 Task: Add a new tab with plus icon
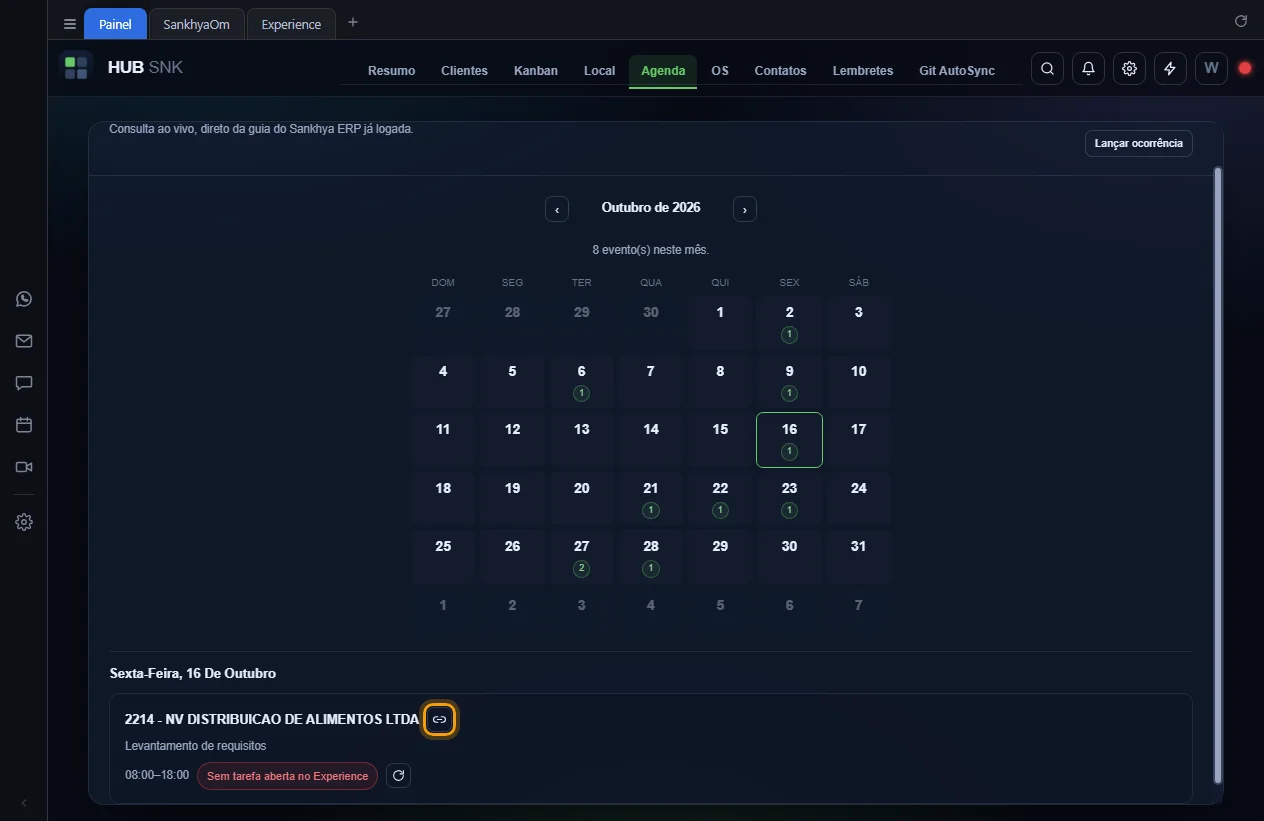[352, 22]
